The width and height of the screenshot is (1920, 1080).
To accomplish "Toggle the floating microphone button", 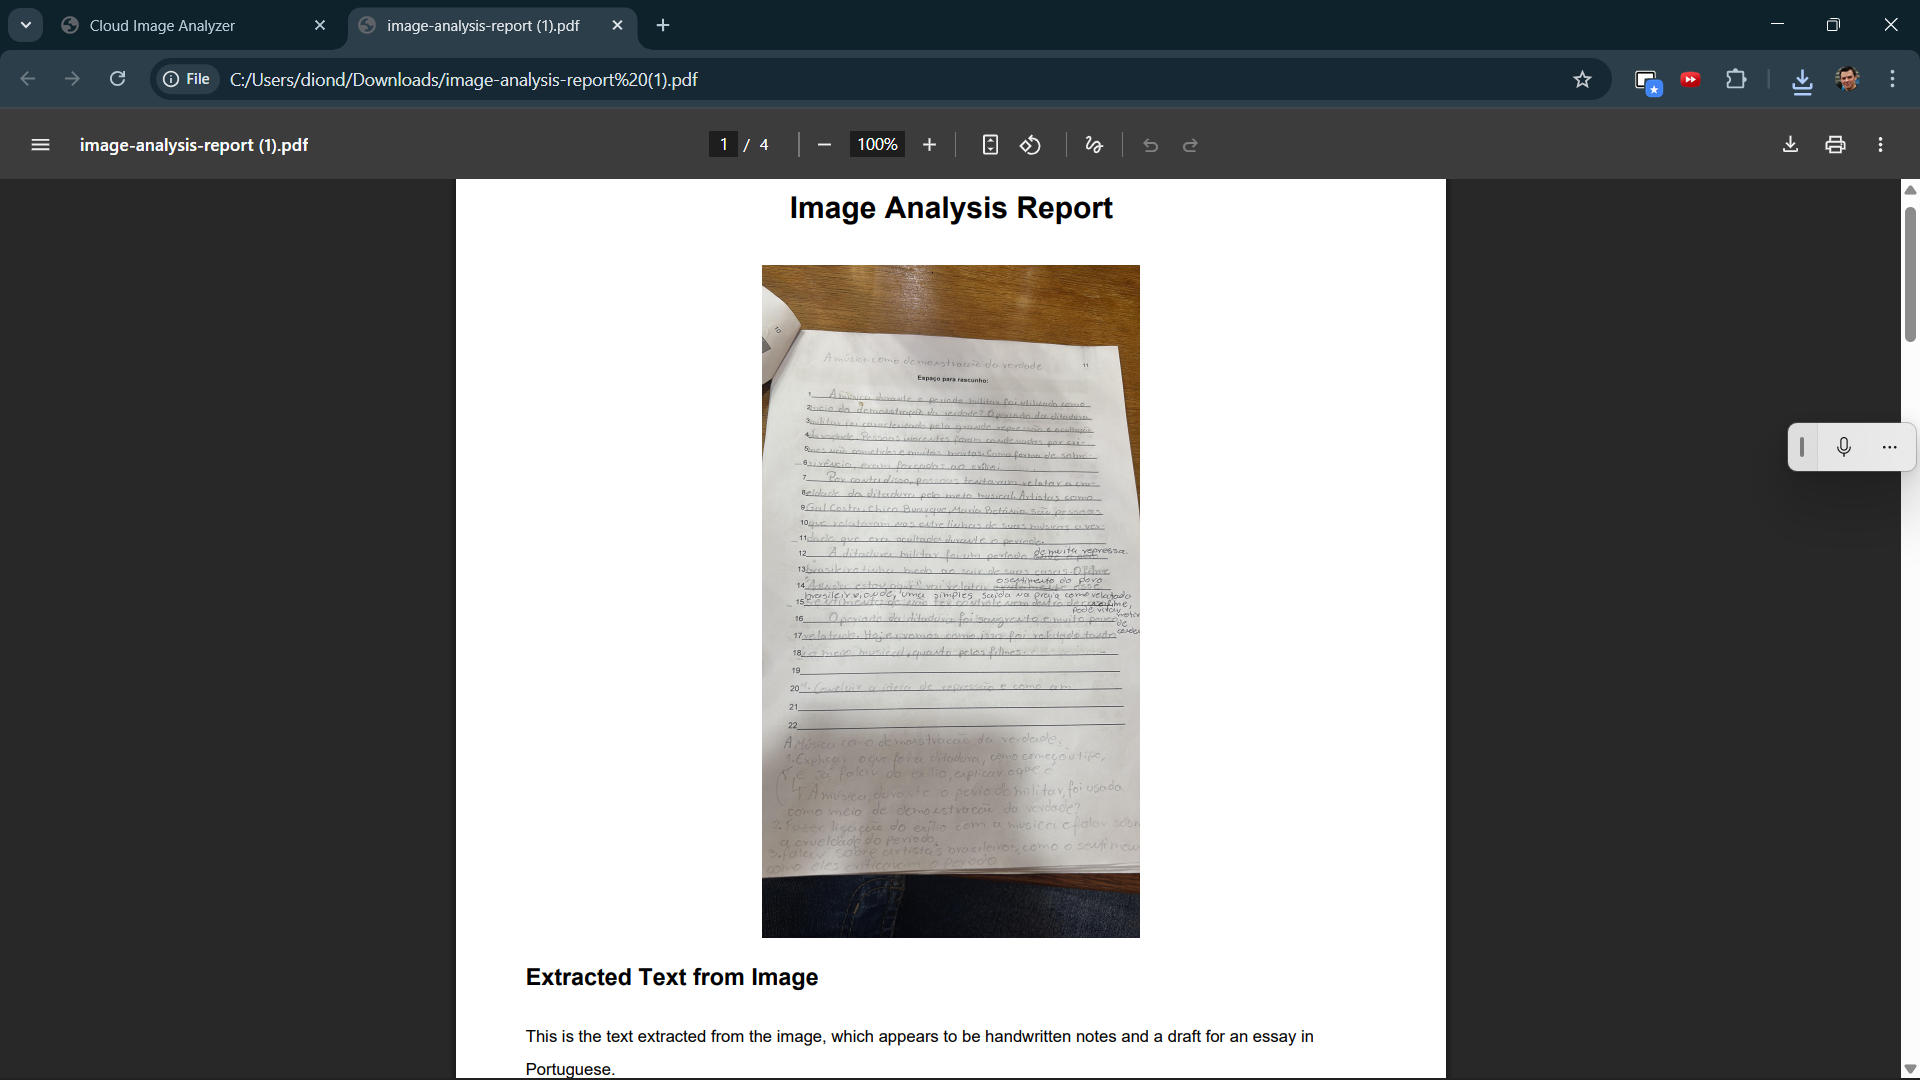I will click(1844, 447).
